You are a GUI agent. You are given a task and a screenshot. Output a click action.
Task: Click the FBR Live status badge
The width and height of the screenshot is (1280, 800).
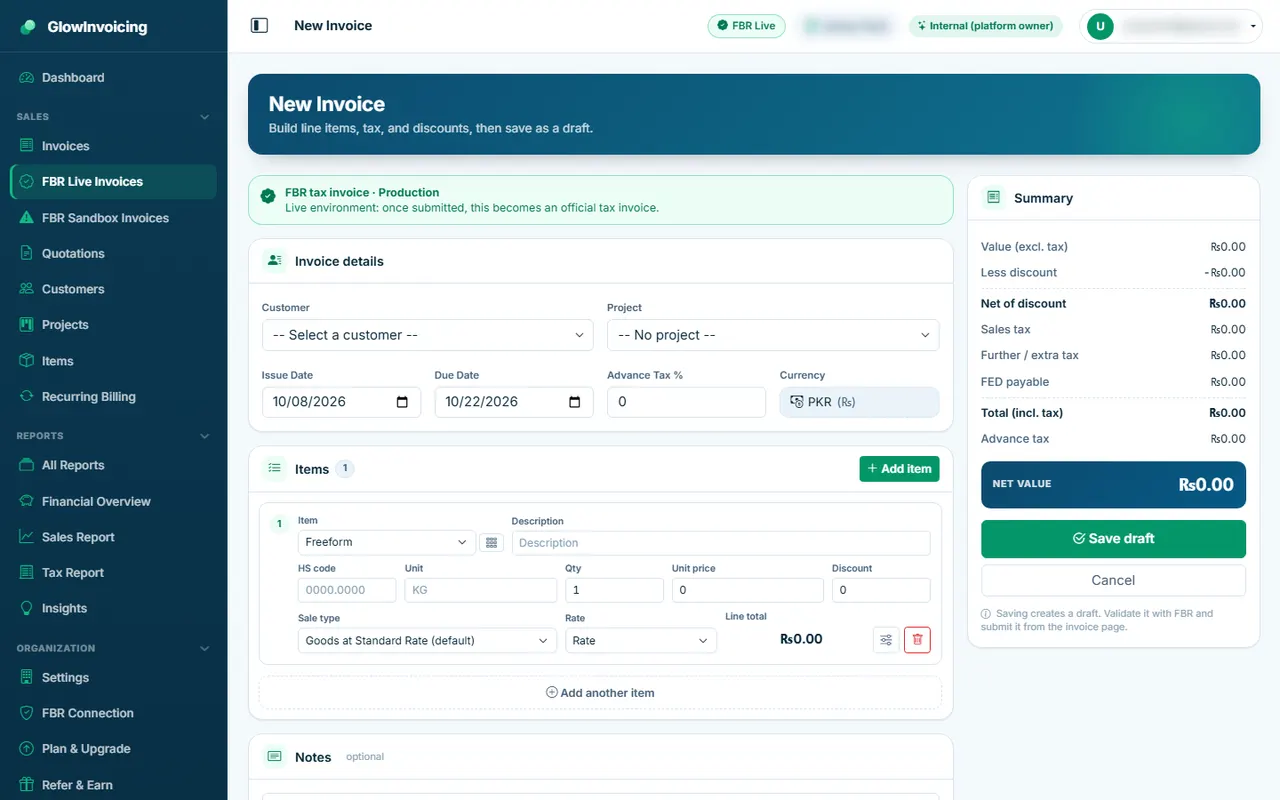pos(746,26)
